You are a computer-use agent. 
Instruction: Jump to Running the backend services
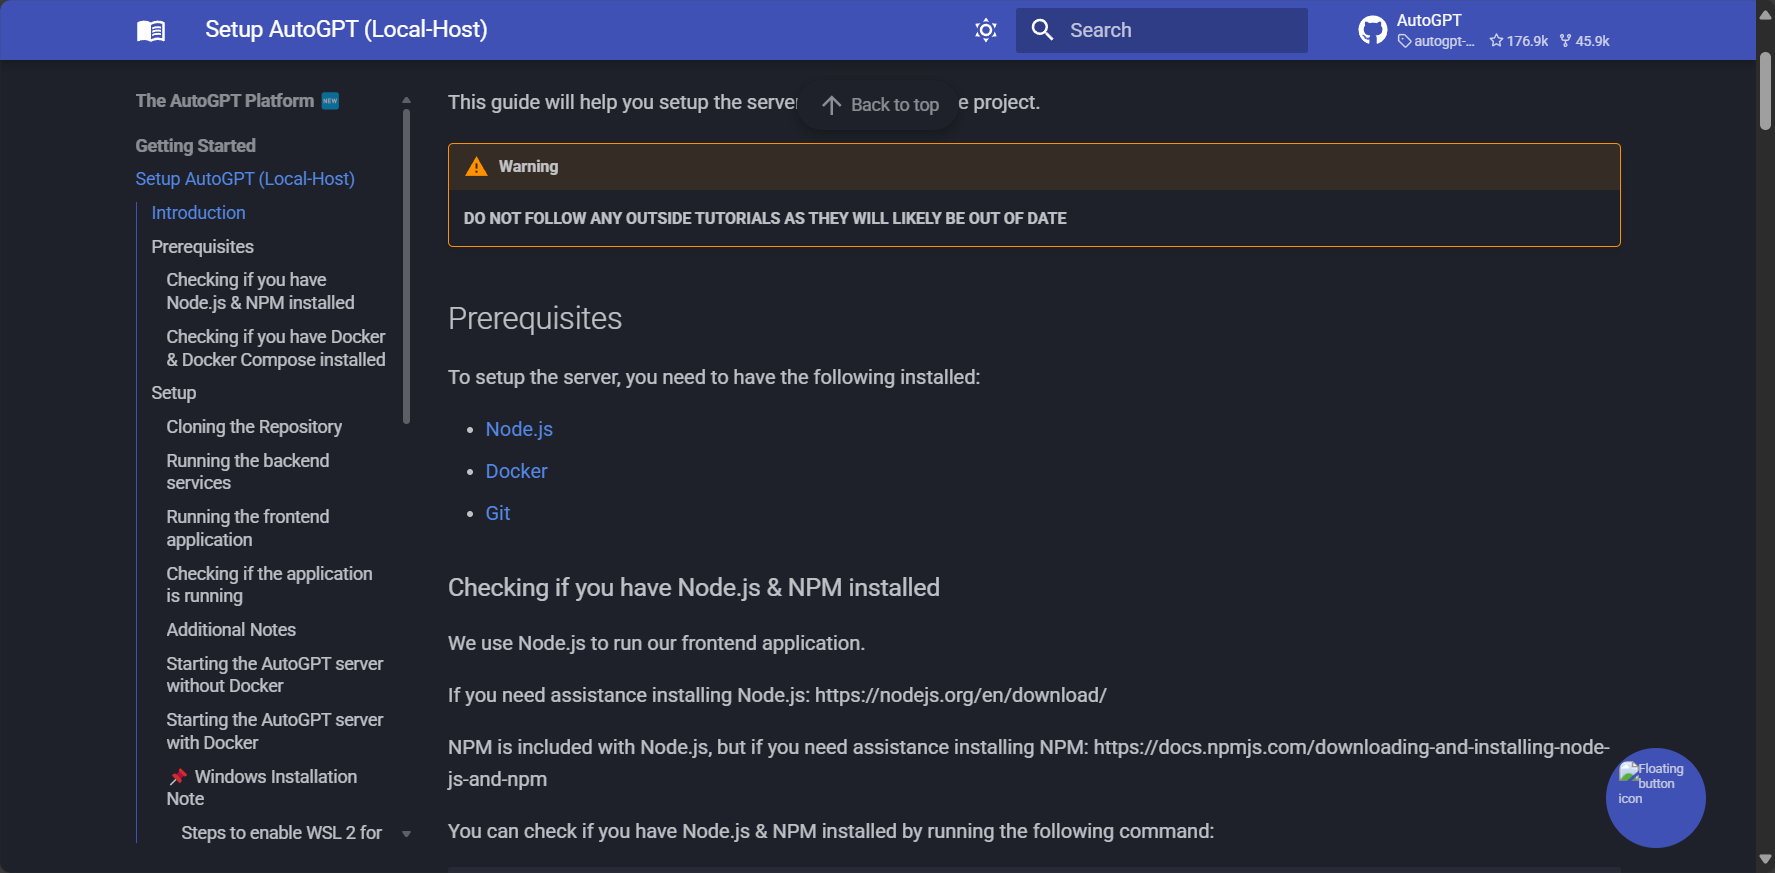click(x=247, y=472)
